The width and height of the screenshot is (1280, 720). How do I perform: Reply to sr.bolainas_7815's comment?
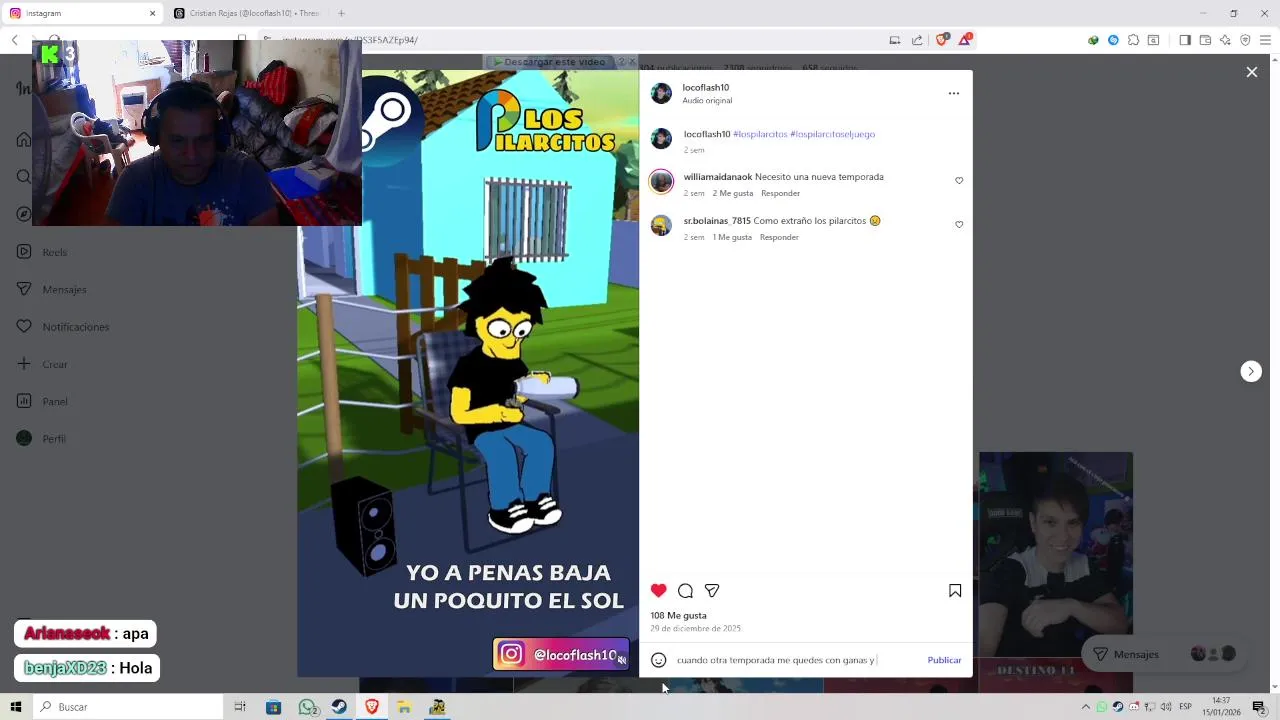pyautogui.click(x=779, y=237)
